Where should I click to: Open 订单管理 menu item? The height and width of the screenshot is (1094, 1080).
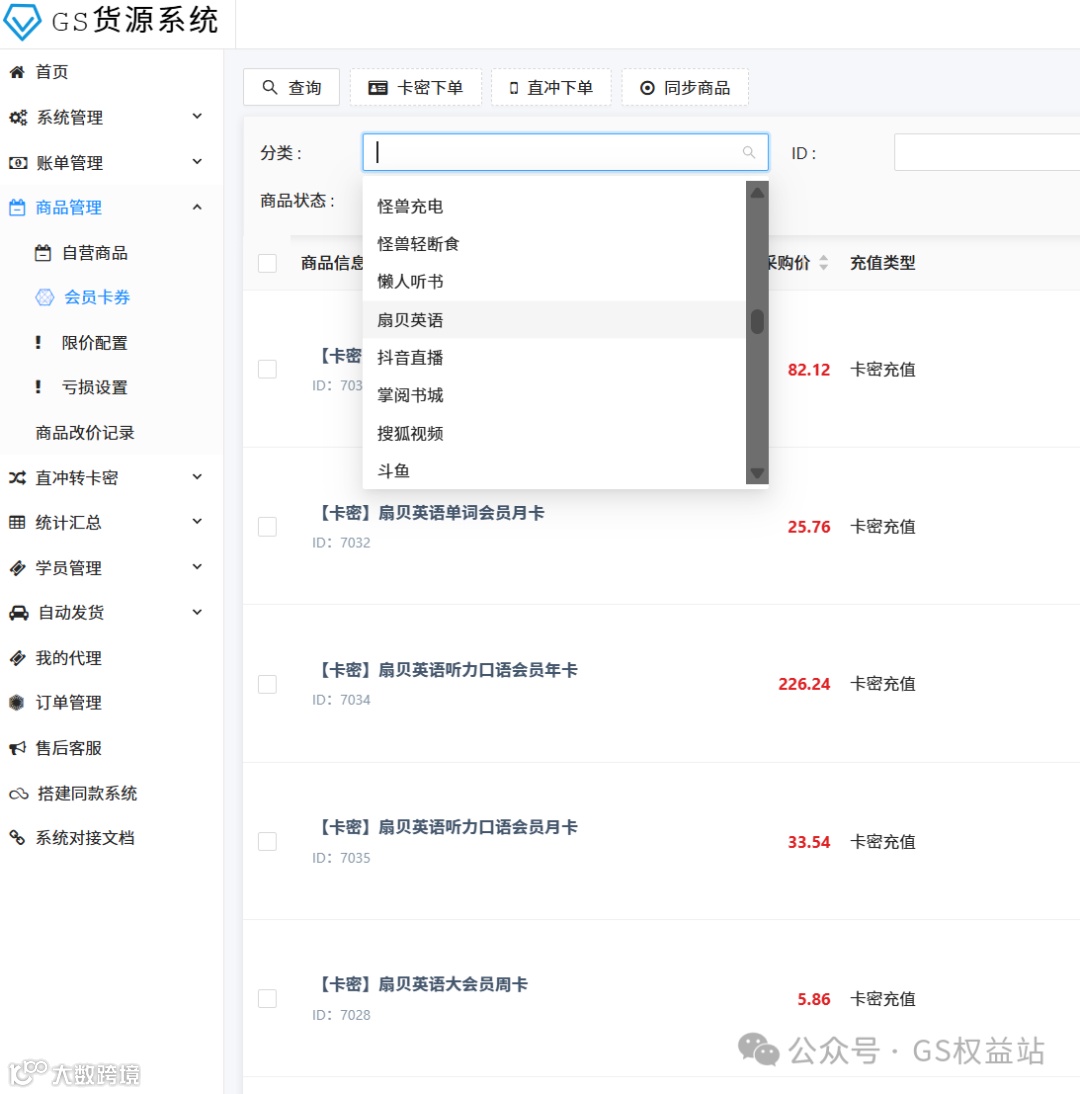pos(68,703)
